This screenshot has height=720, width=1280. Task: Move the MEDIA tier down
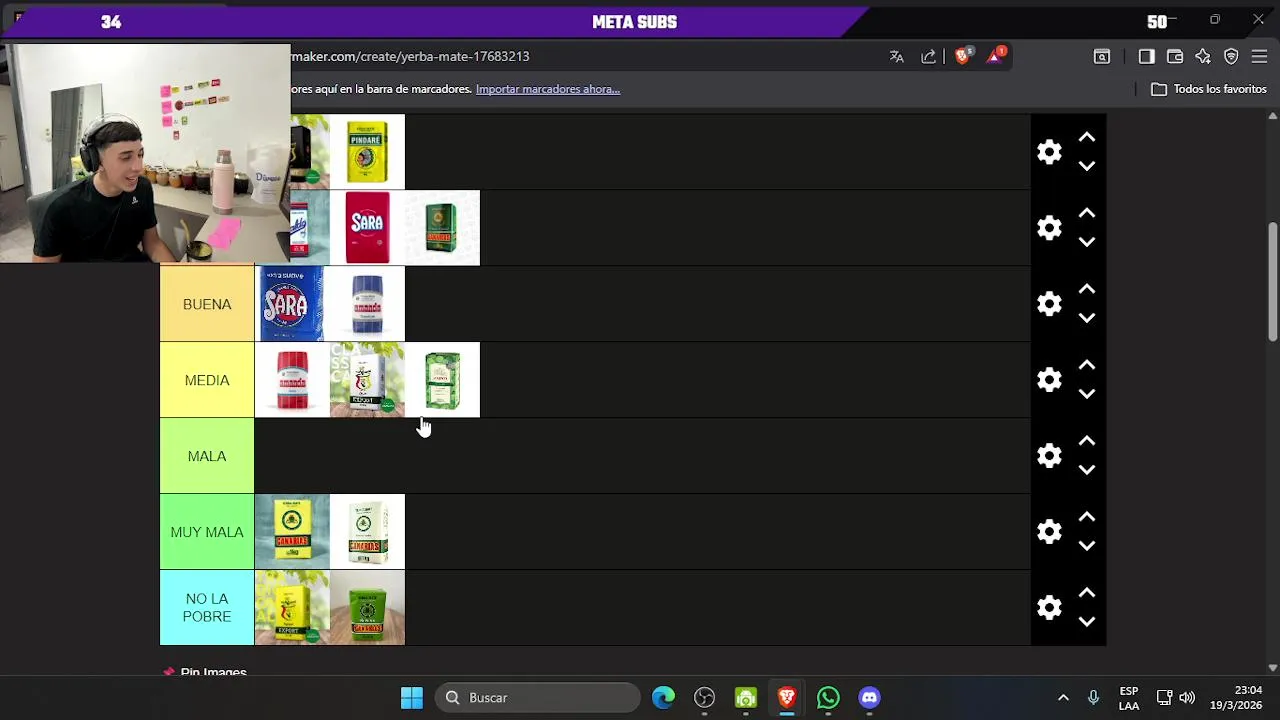tap(1087, 394)
